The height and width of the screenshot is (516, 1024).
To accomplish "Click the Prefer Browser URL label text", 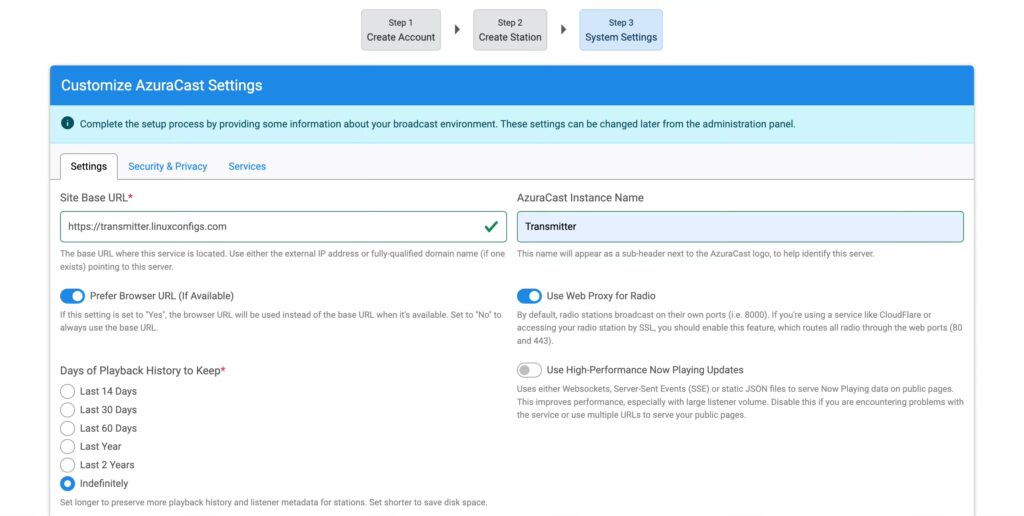I will coord(162,296).
